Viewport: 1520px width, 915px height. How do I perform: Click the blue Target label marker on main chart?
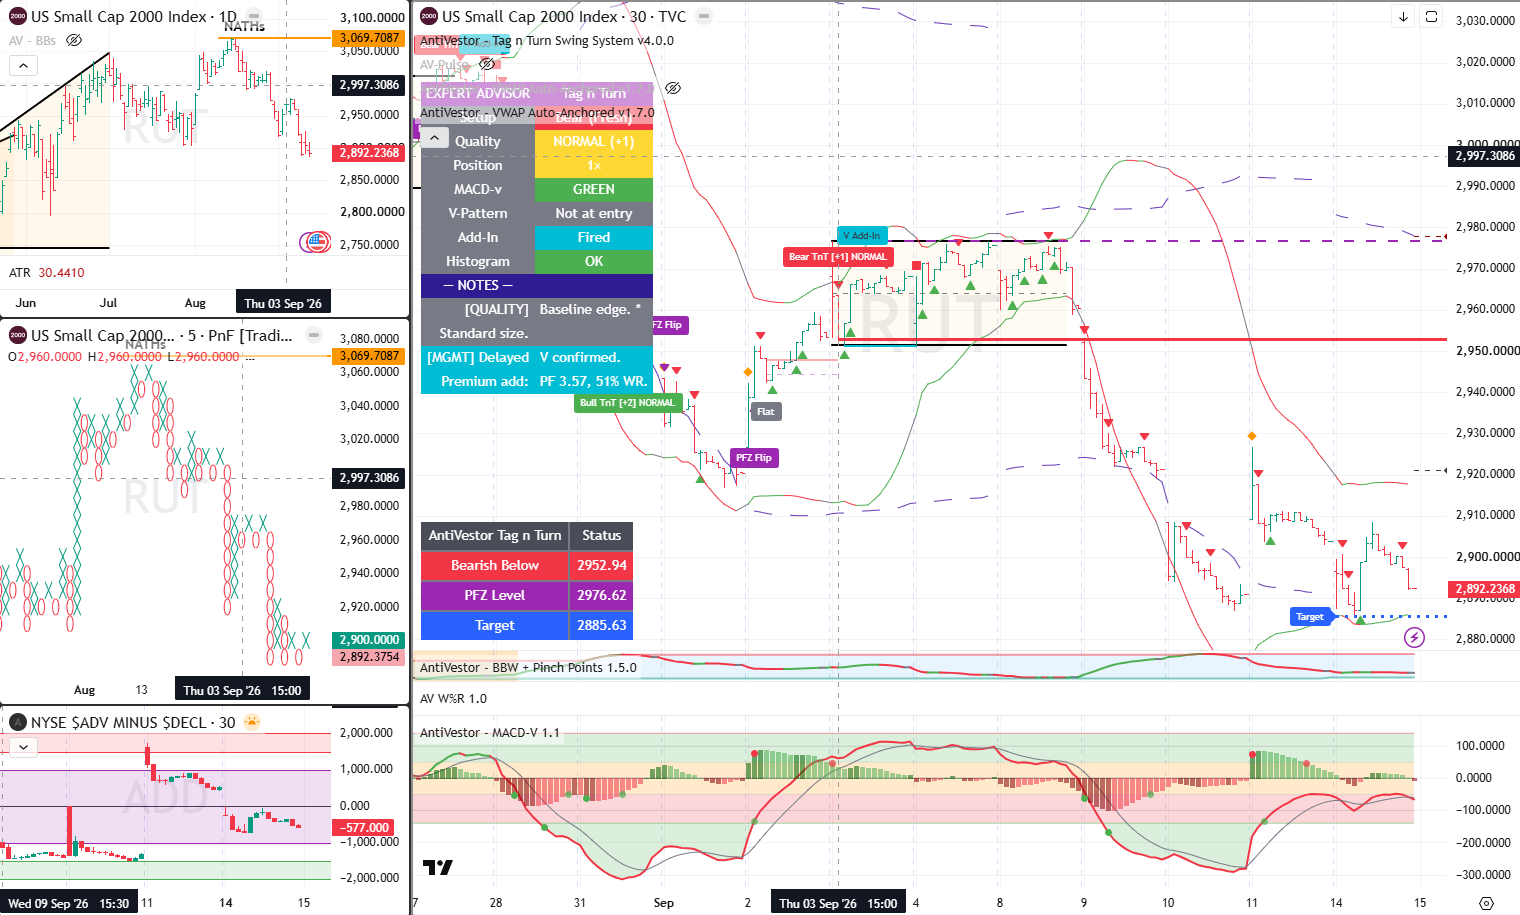(x=1312, y=617)
